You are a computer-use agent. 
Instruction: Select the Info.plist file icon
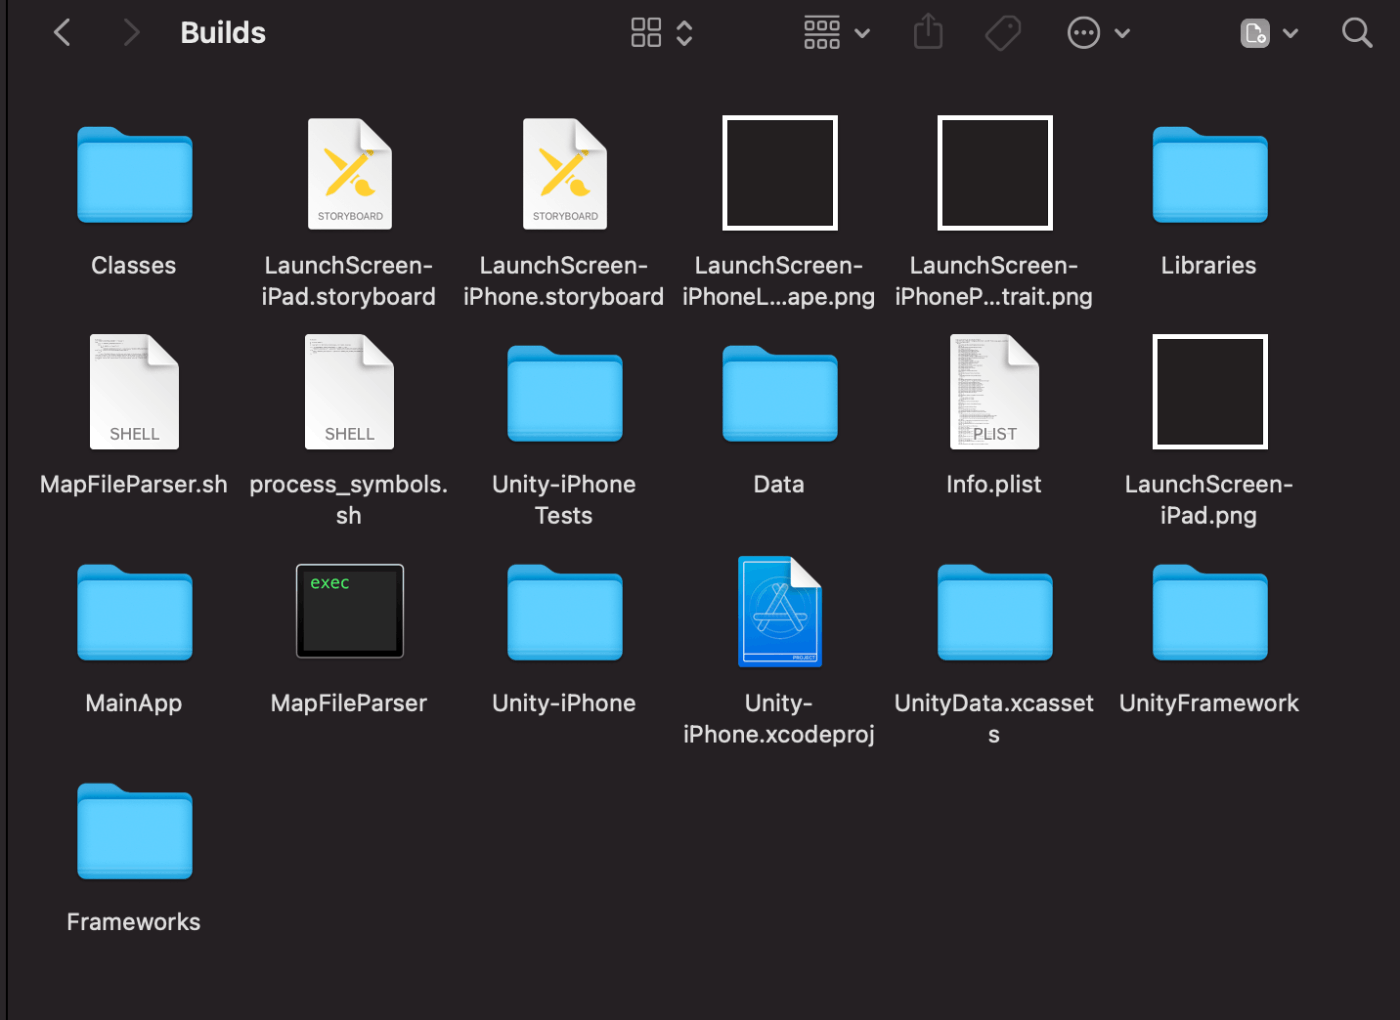point(995,392)
